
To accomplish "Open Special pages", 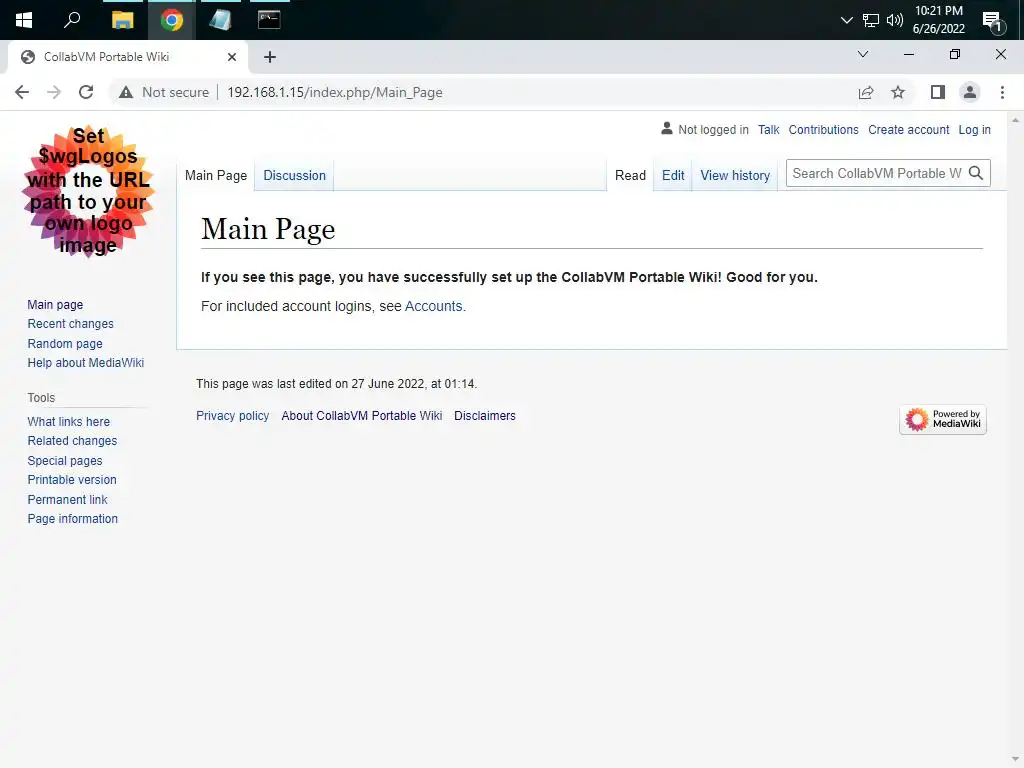I will click(65, 460).
